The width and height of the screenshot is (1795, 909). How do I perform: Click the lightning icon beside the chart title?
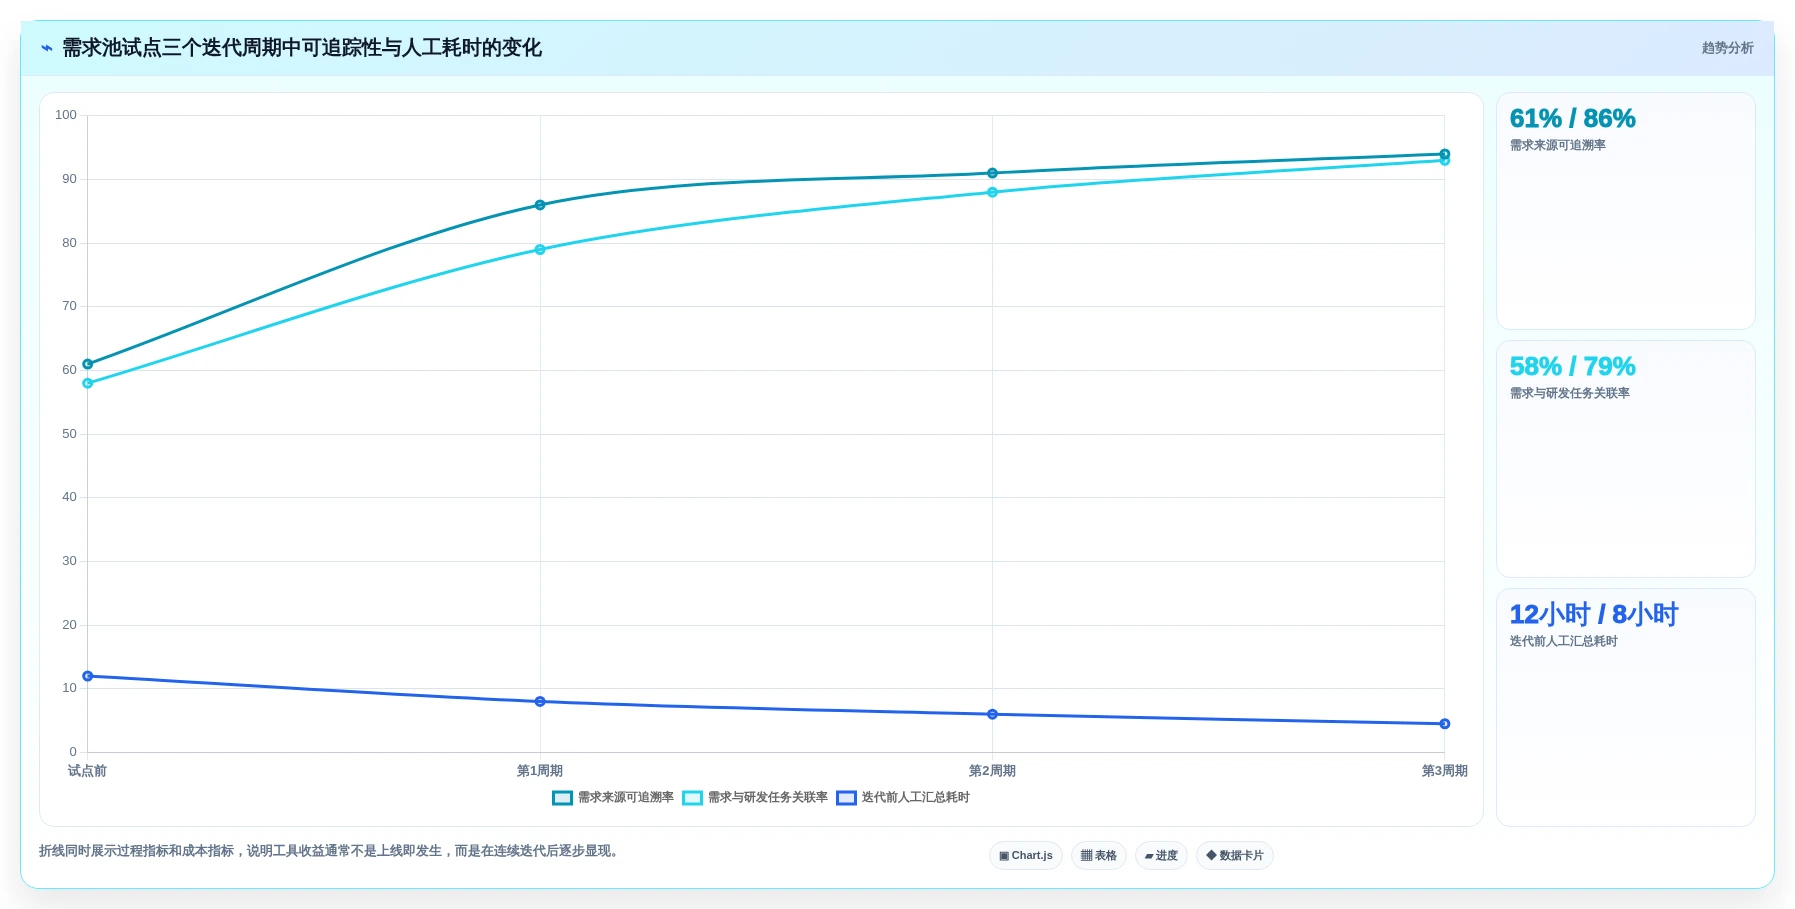(x=47, y=48)
